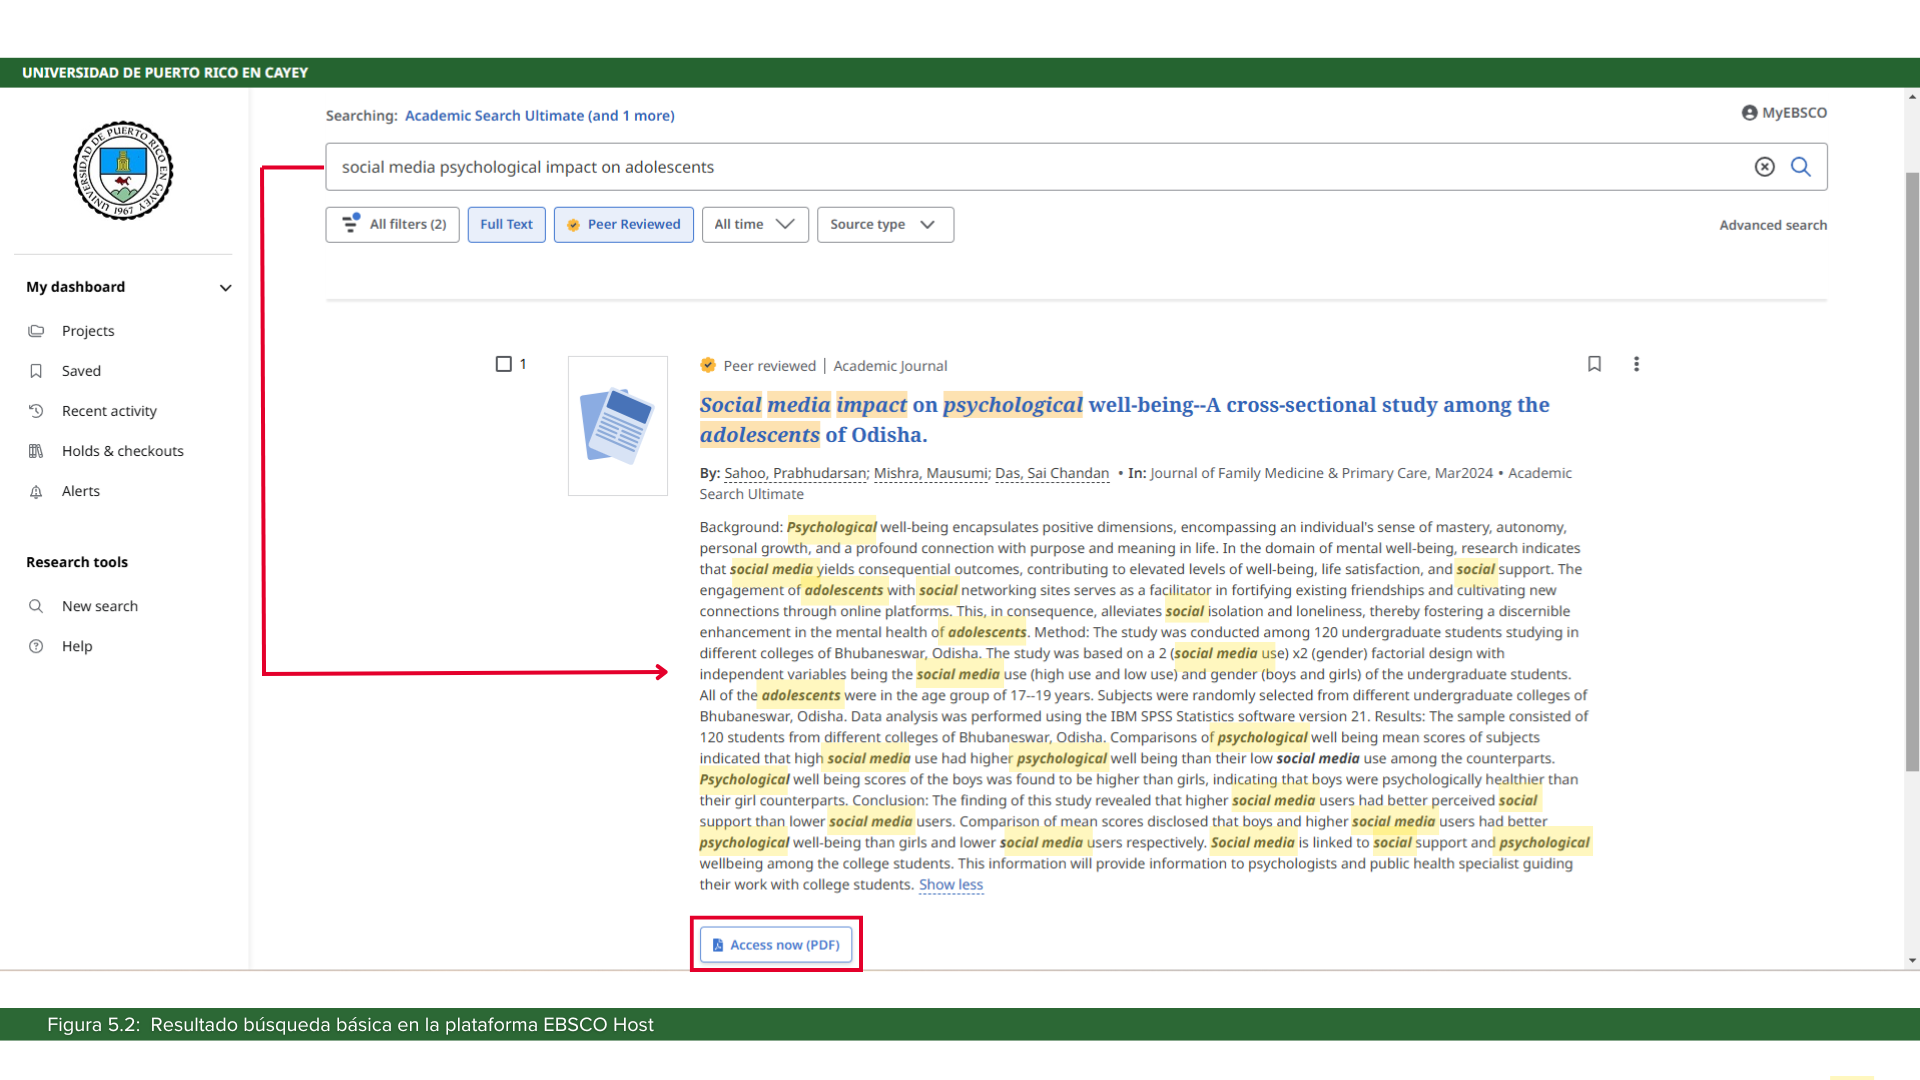
Task: Click the magnifier search icon in search bar
Action: pos(1800,167)
